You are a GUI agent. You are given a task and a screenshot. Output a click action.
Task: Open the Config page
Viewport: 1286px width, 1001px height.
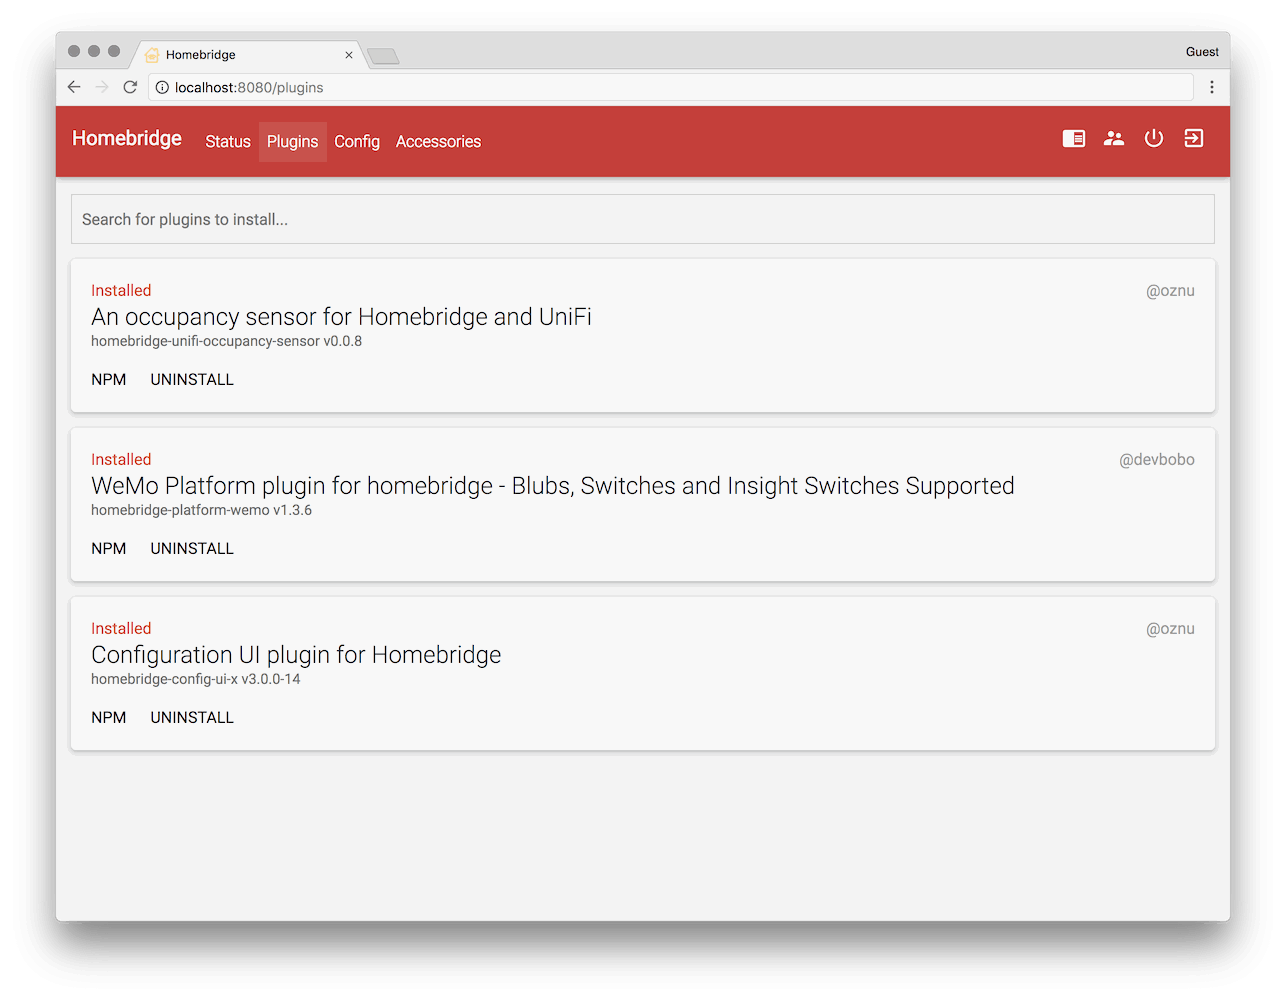click(357, 142)
